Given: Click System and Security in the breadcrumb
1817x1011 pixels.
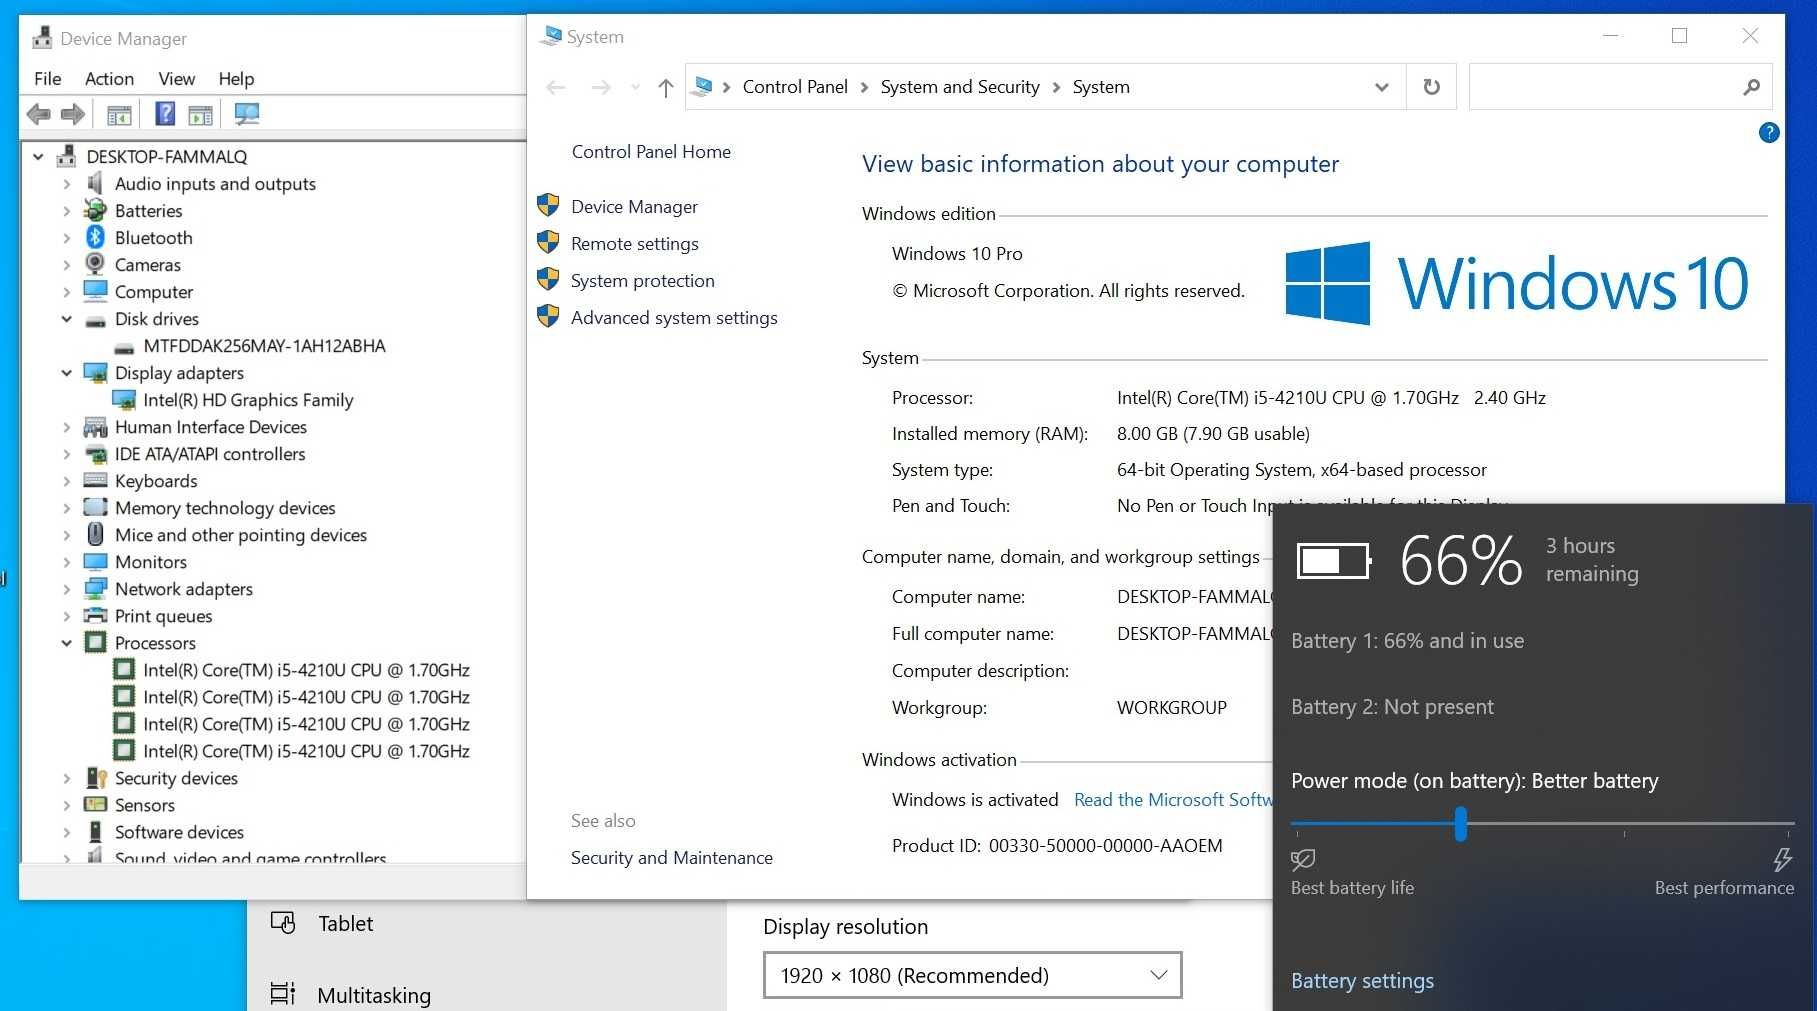Looking at the screenshot, I should coord(960,87).
